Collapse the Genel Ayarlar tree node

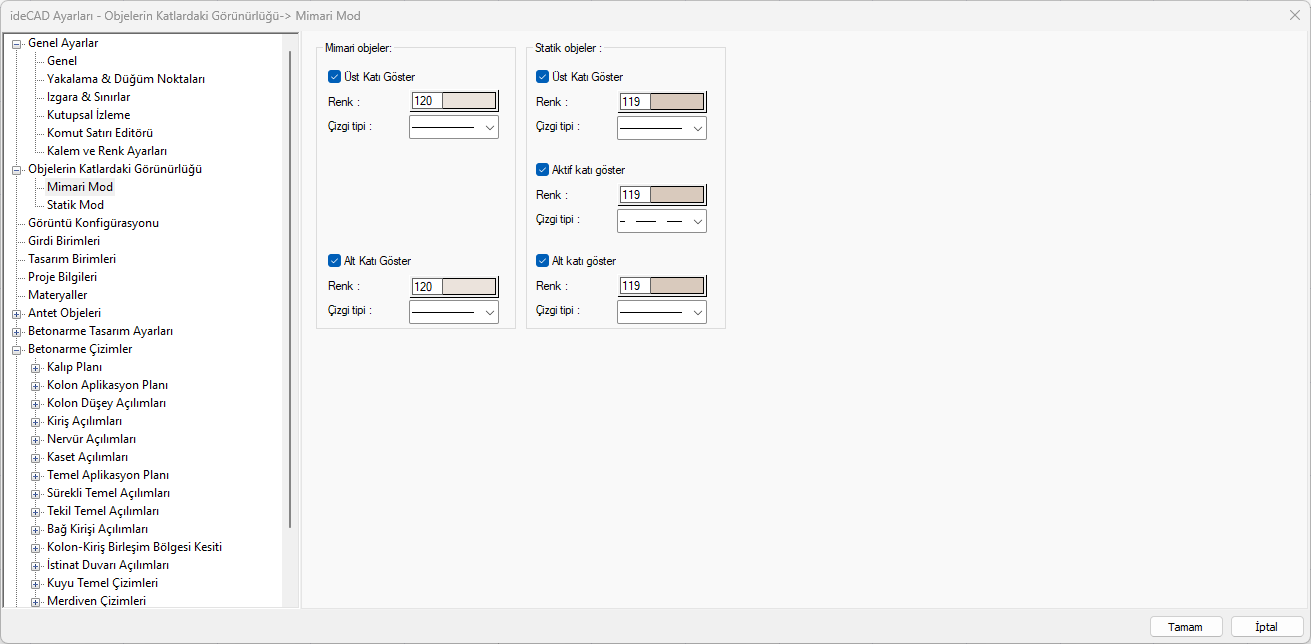pyautogui.click(x=17, y=43)
